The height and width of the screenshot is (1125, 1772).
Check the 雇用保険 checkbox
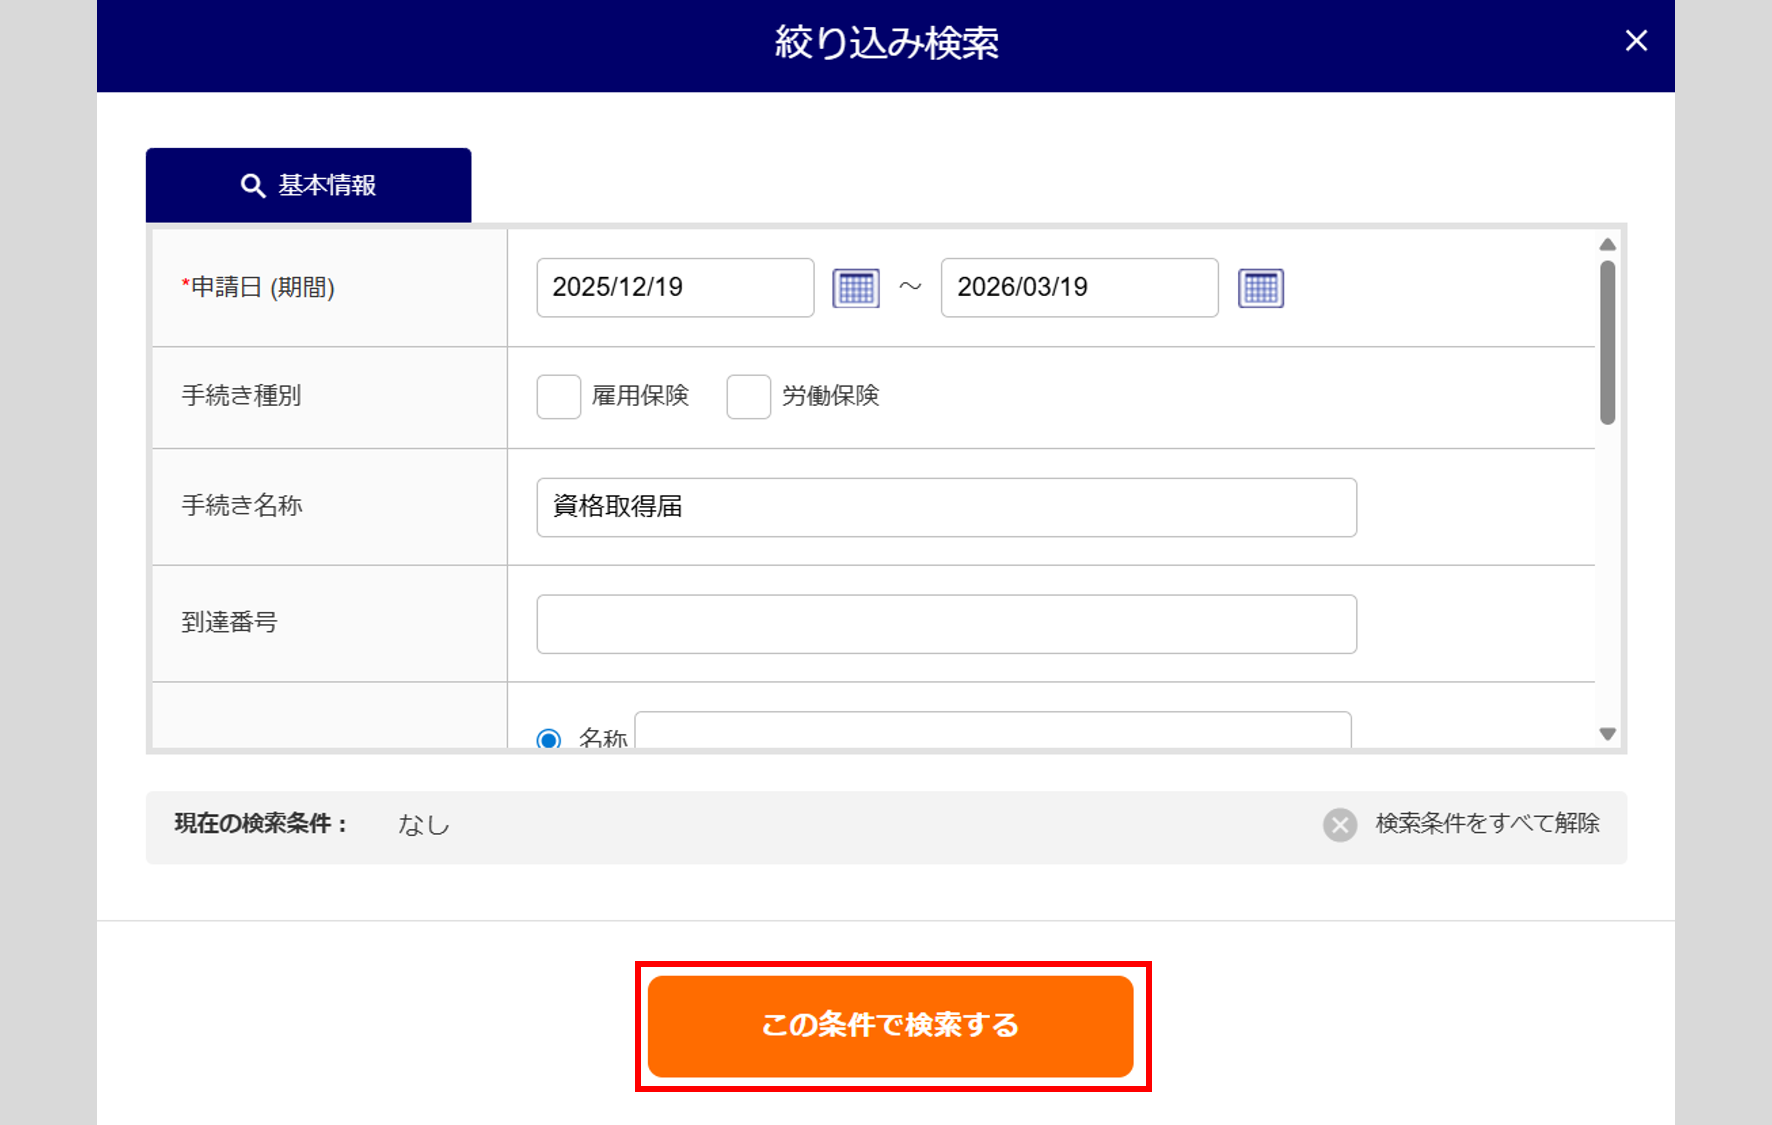pyautogui.click(x=558, y=397)
